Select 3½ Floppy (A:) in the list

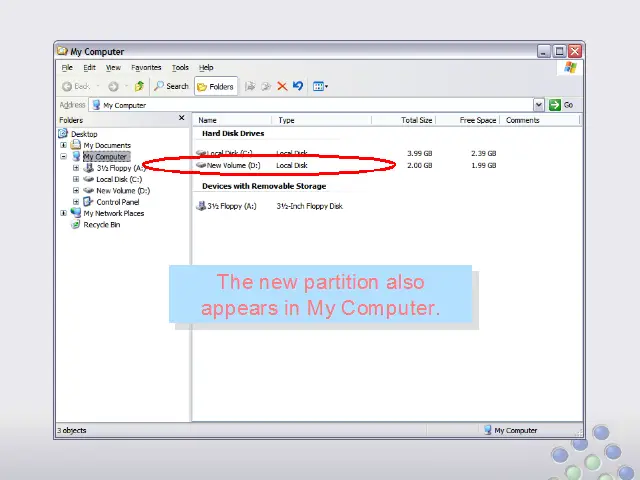click(x=232, y=207)
